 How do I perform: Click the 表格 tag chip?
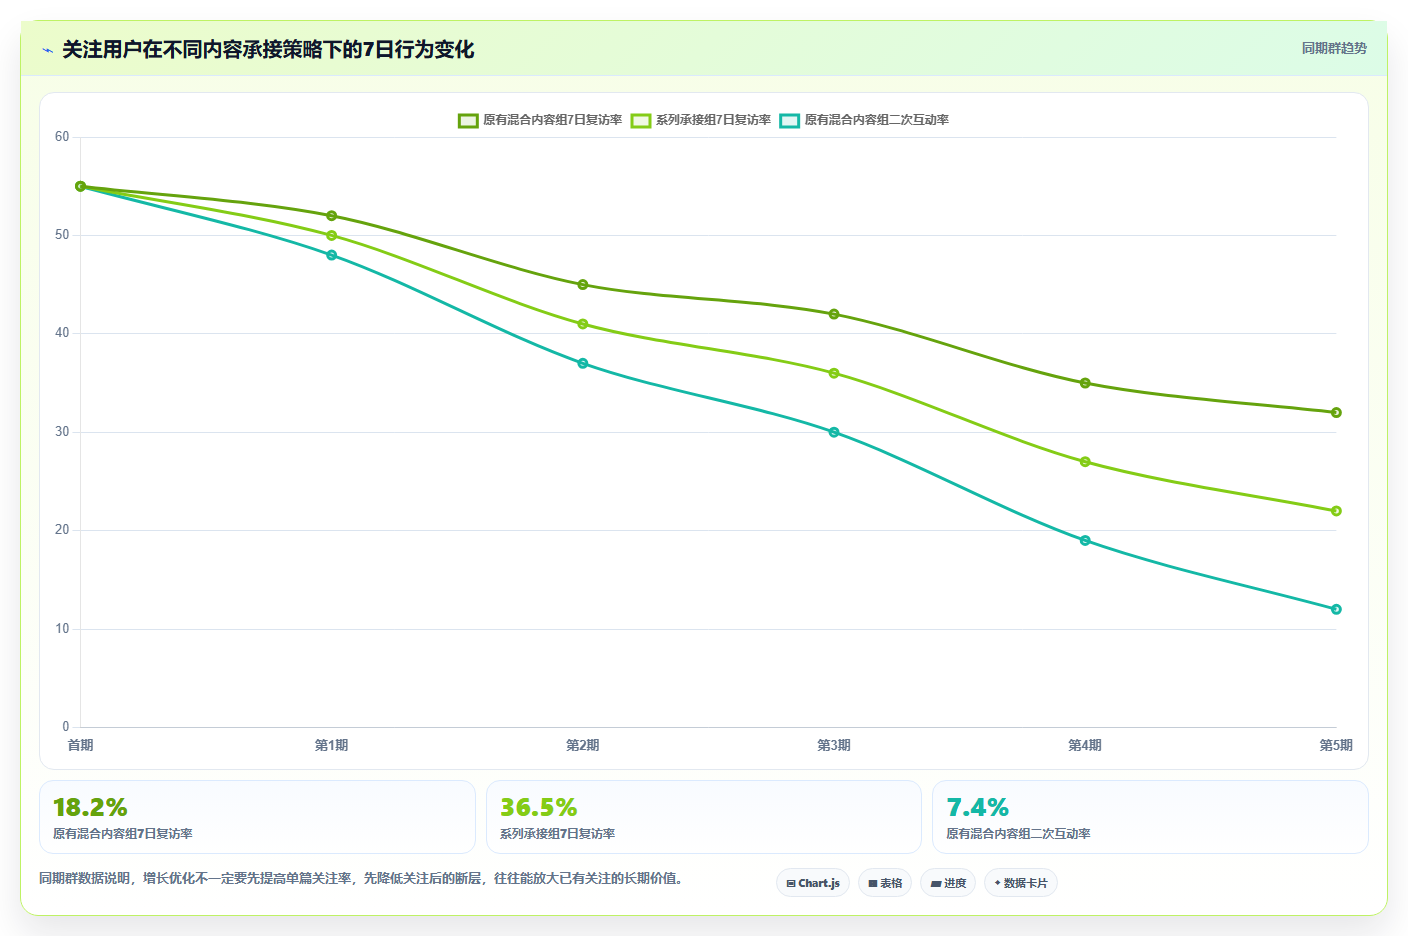tap(885, 883)
